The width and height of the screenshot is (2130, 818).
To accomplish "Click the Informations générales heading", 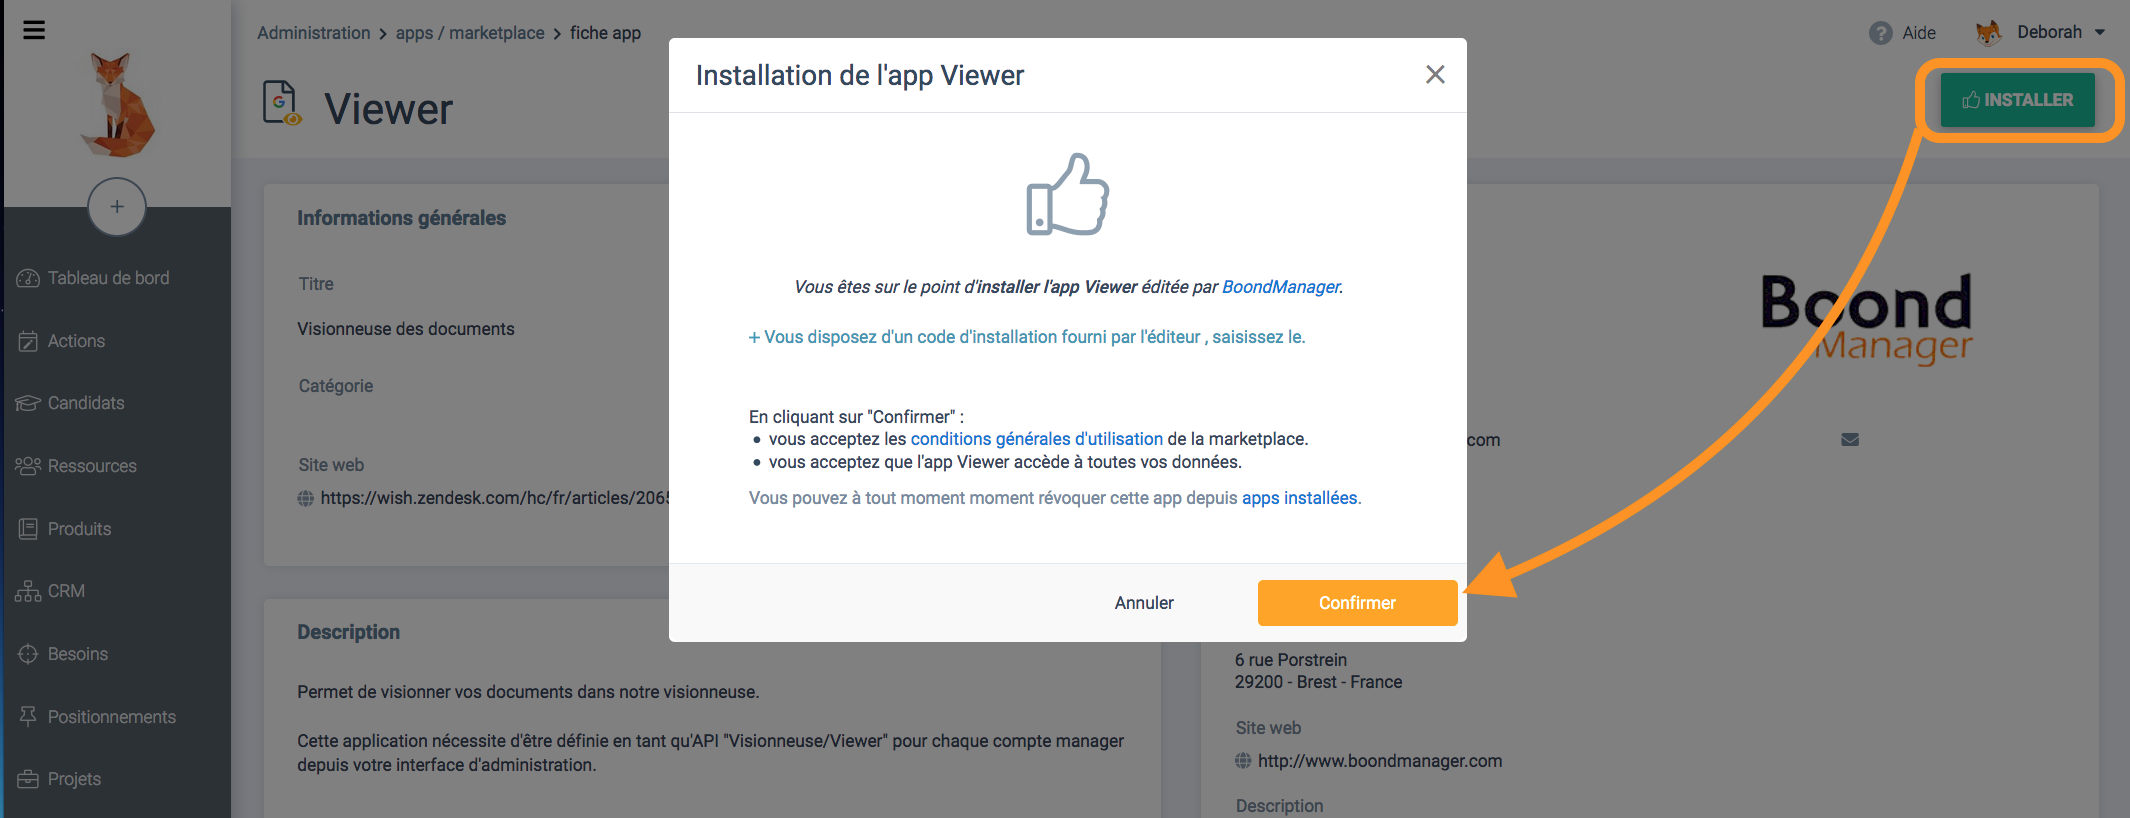I will click(x=401, y=218).
